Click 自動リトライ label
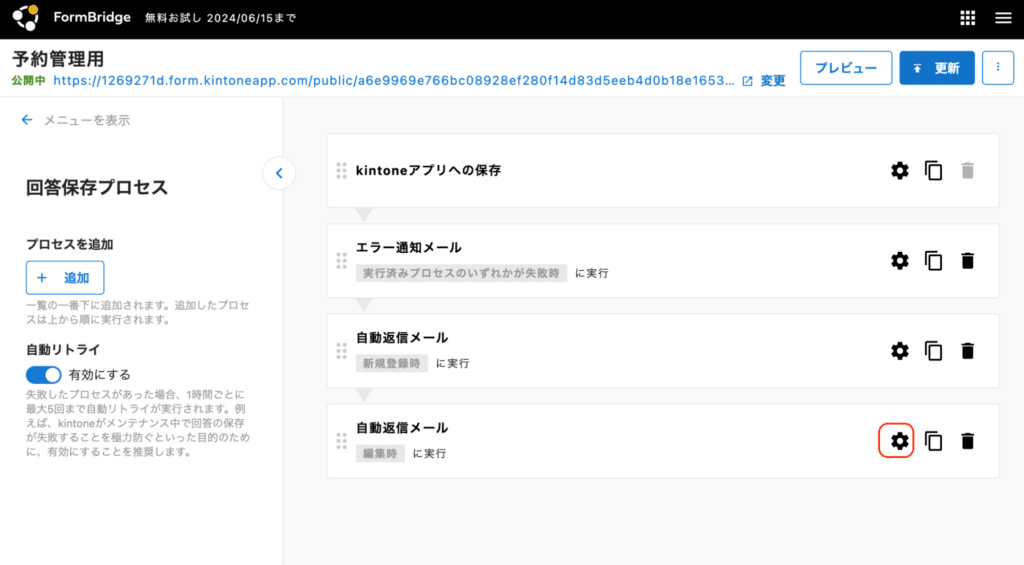This screenshot has width=1024, height=565. (x=63, y=349)
